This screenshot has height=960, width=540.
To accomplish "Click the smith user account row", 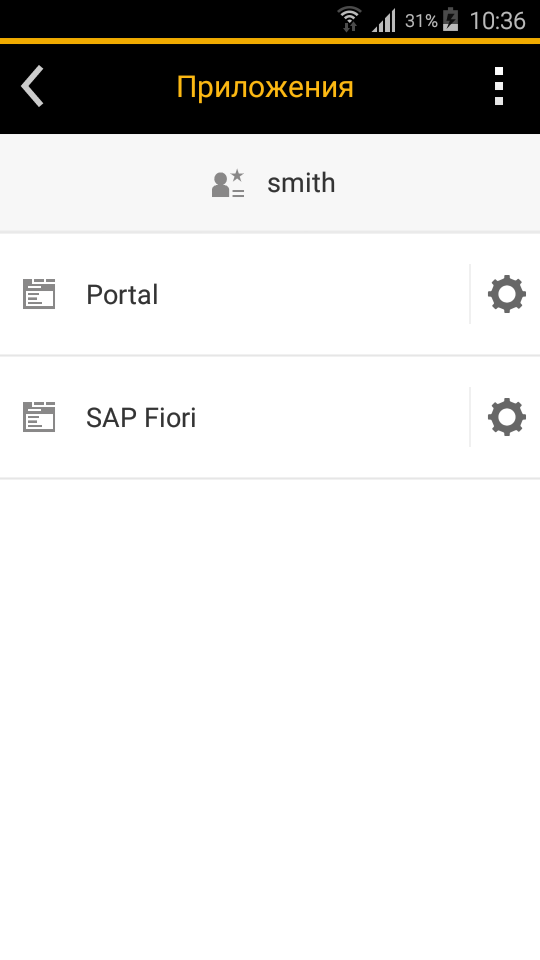I will tap(270, 183).
